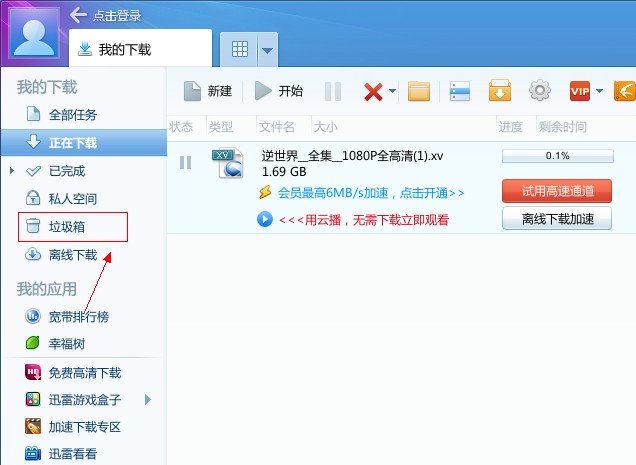Open 垃圾箱 trash in the sidebar
This screenshot has height=465, width=636.
[x=73, y=226]
